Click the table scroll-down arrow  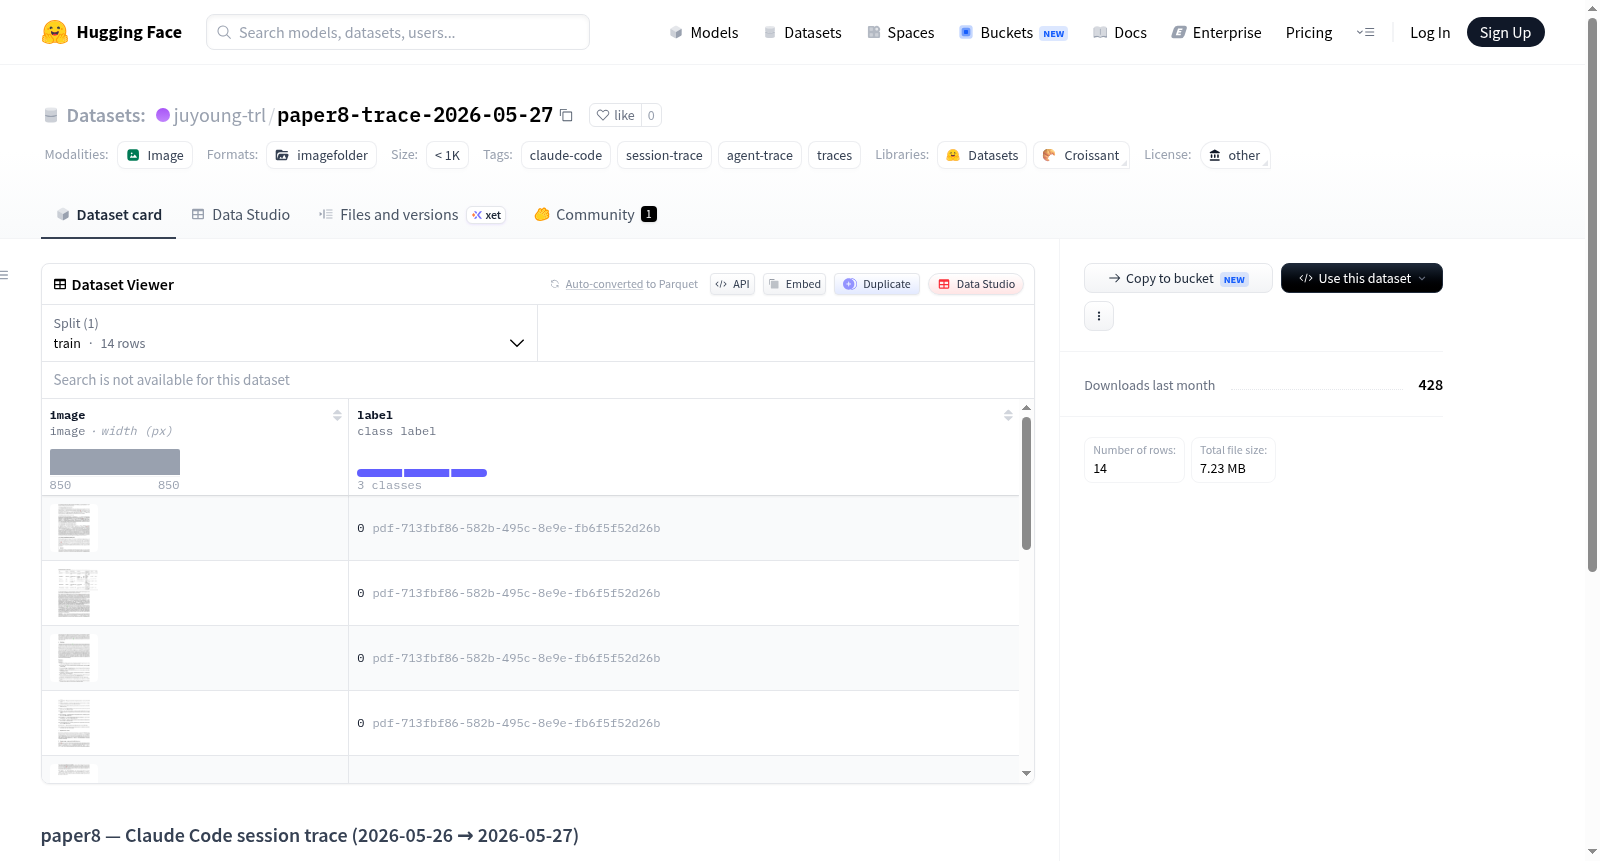click(1026, 773)
